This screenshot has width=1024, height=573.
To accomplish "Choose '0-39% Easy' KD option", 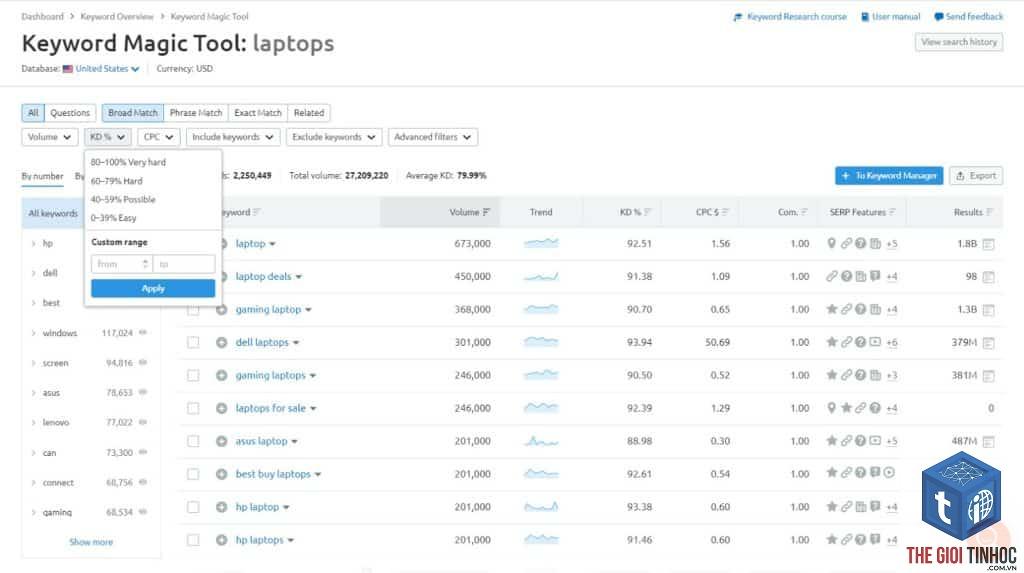I will point(114,218).
